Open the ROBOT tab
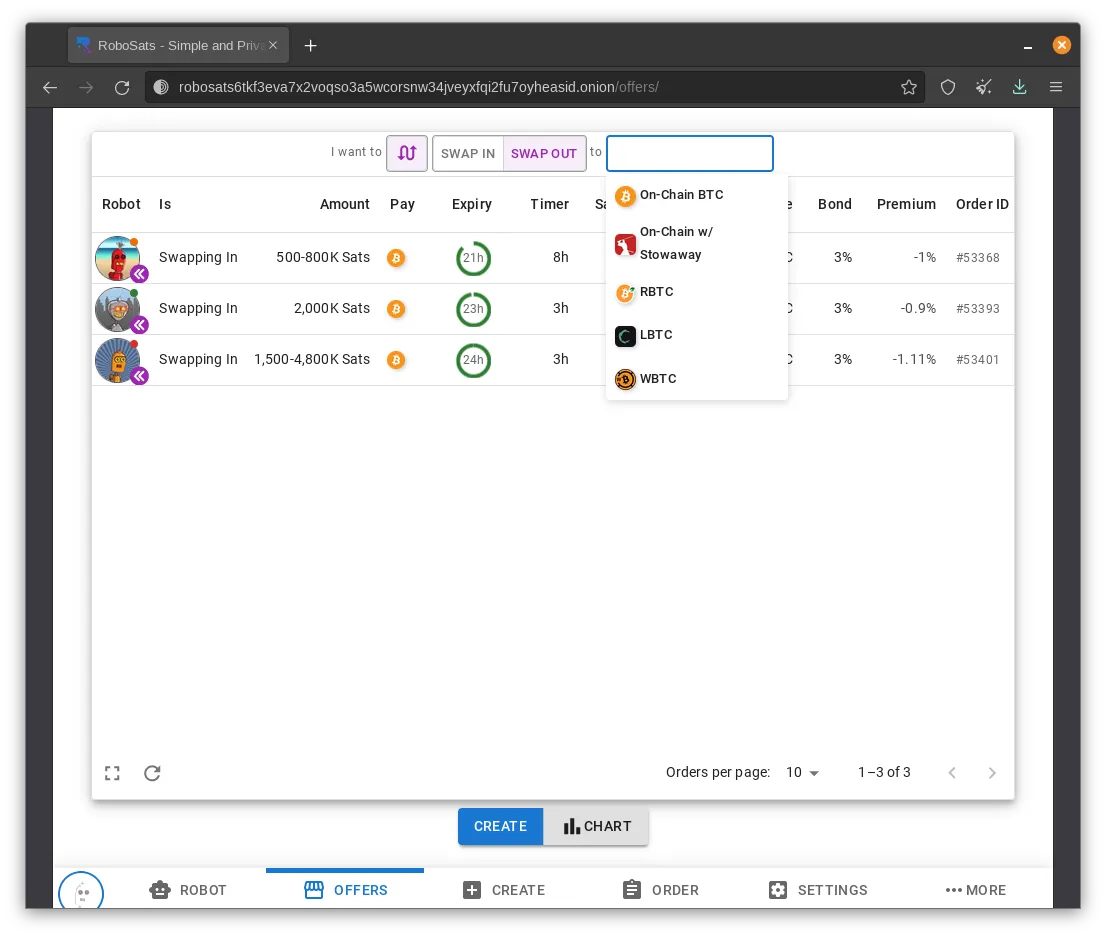The width and height of the screenshot is (1106, 937). pyautogui.click(x=188, y=890)
